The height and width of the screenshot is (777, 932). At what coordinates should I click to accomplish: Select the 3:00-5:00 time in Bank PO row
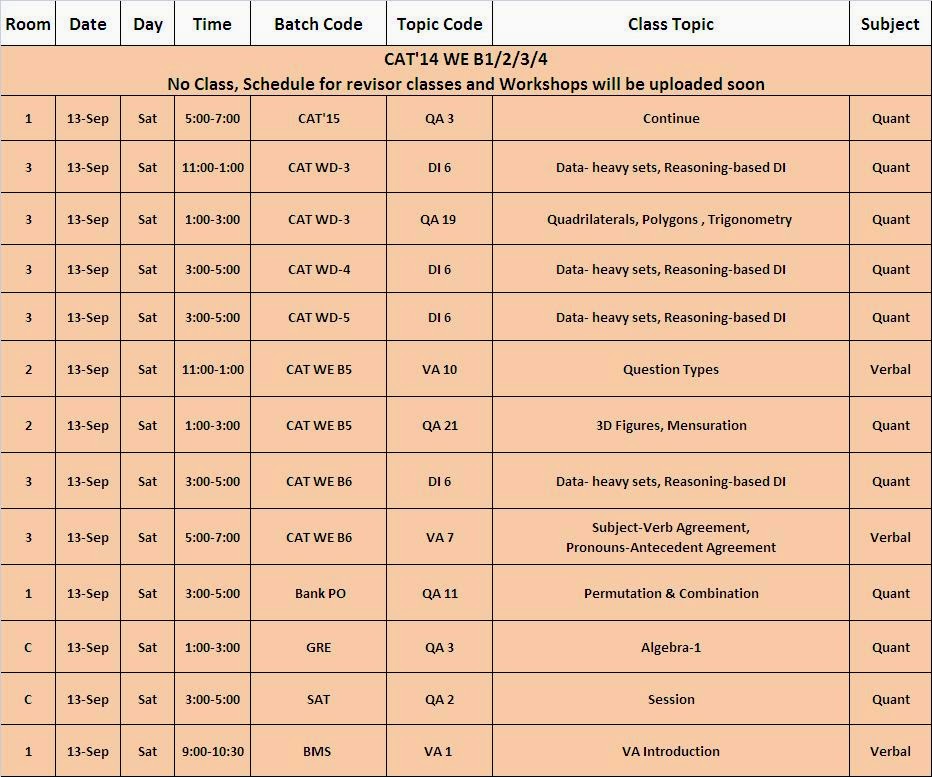coord(212,593)
